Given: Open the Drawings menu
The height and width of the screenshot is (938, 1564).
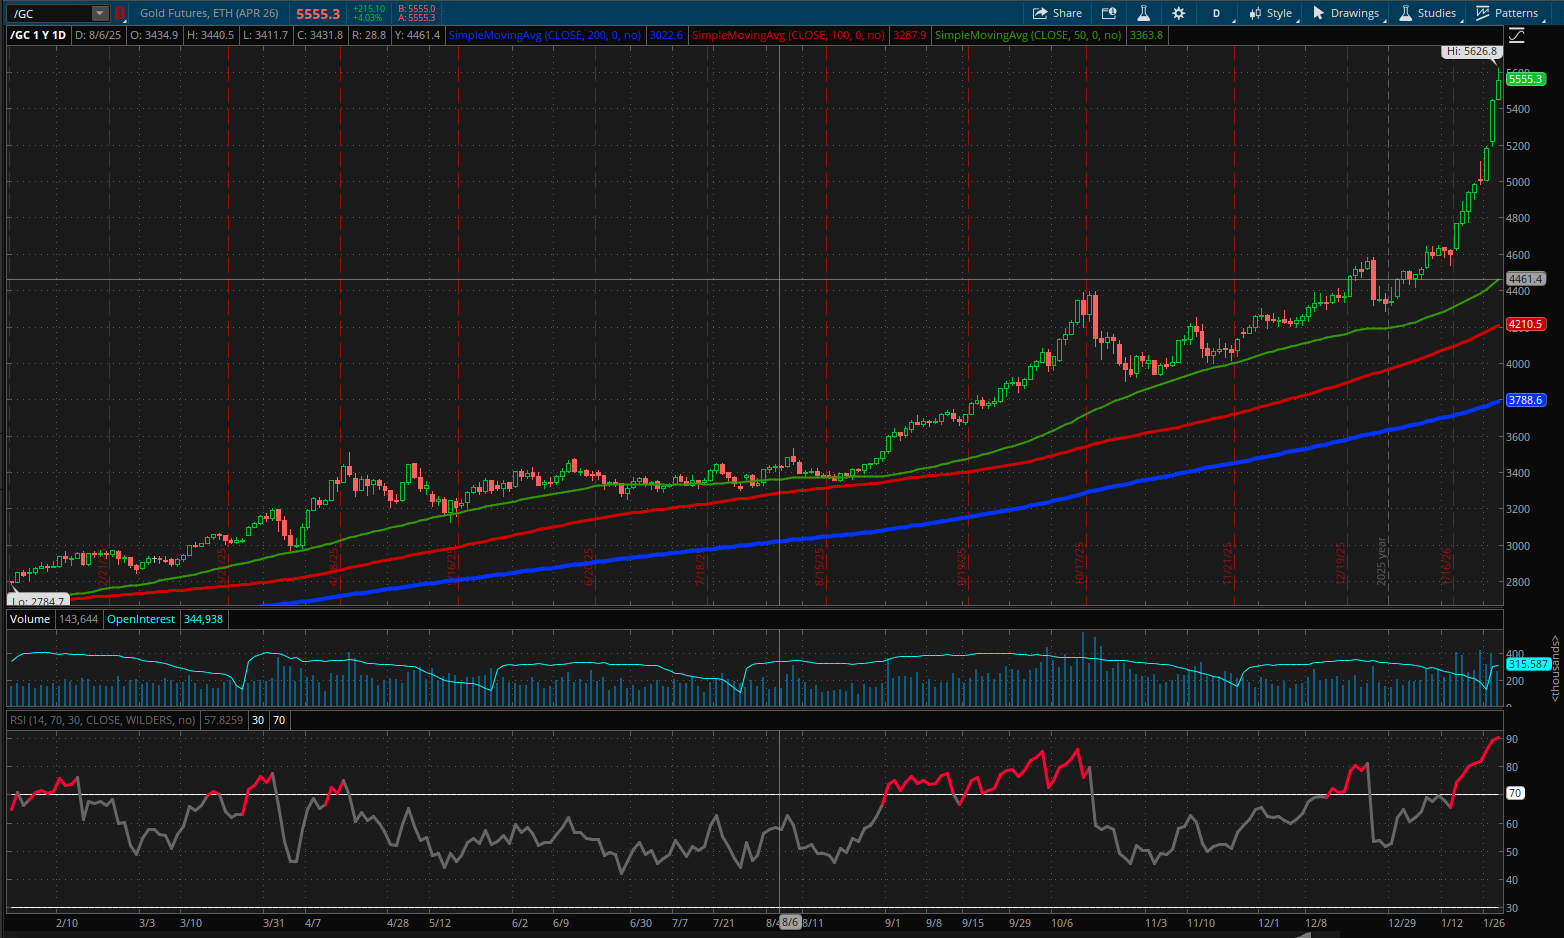Looking at the screenshot, I should (x=1355, y=13).
